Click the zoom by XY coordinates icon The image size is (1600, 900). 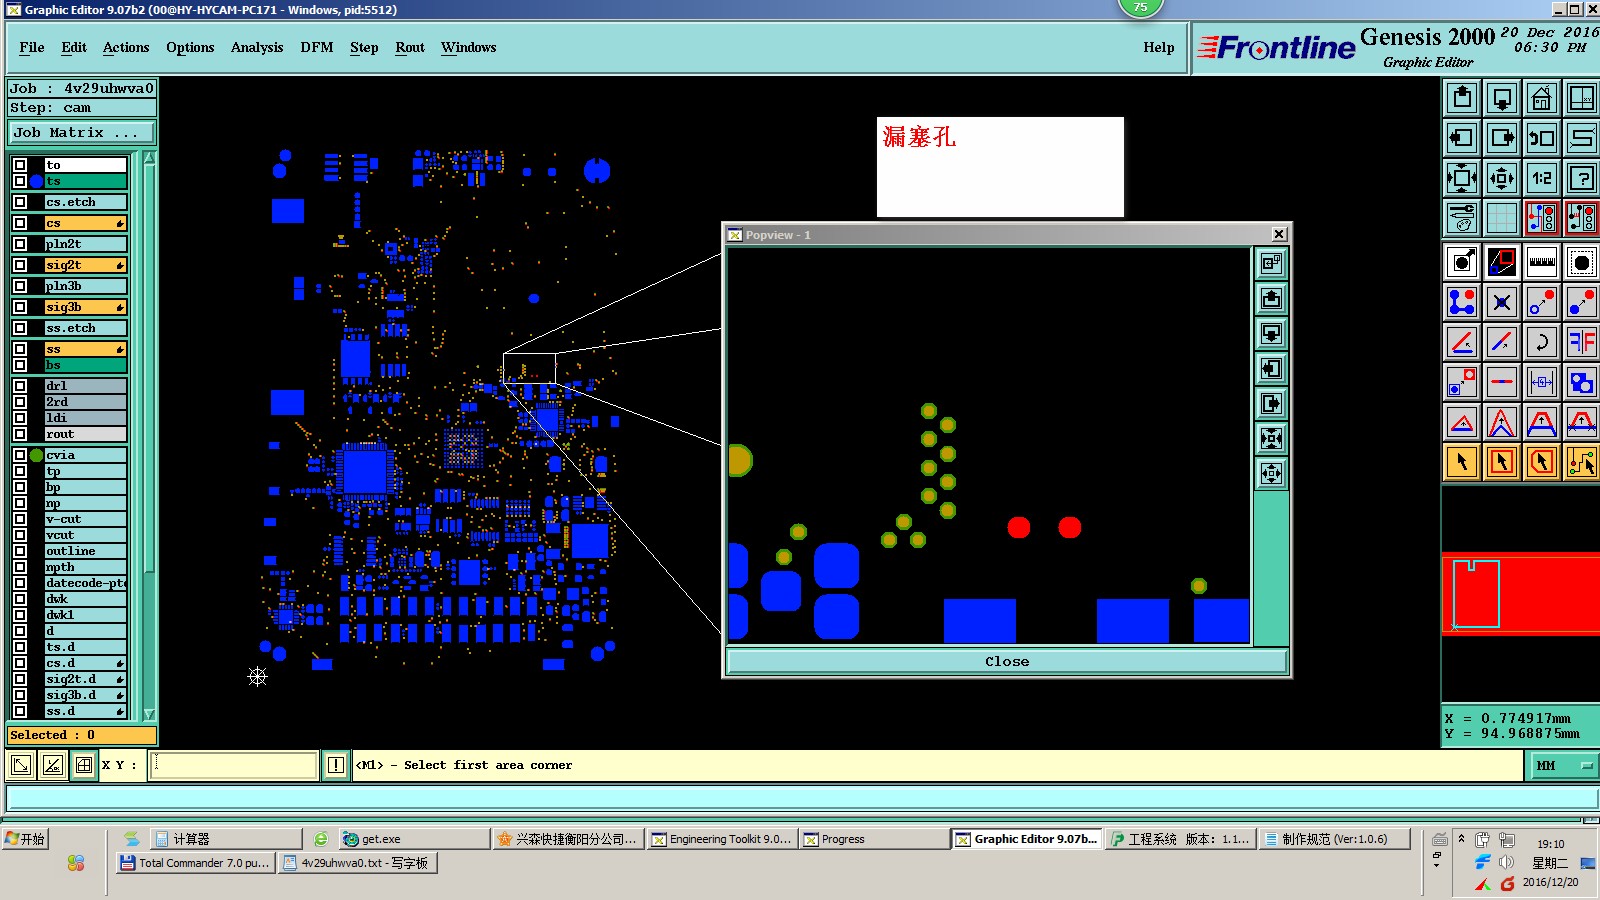click(x=1582, y=98)
